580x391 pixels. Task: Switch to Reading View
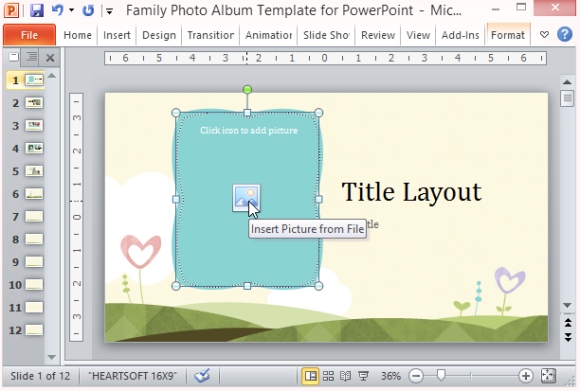[x=345, y=376]
